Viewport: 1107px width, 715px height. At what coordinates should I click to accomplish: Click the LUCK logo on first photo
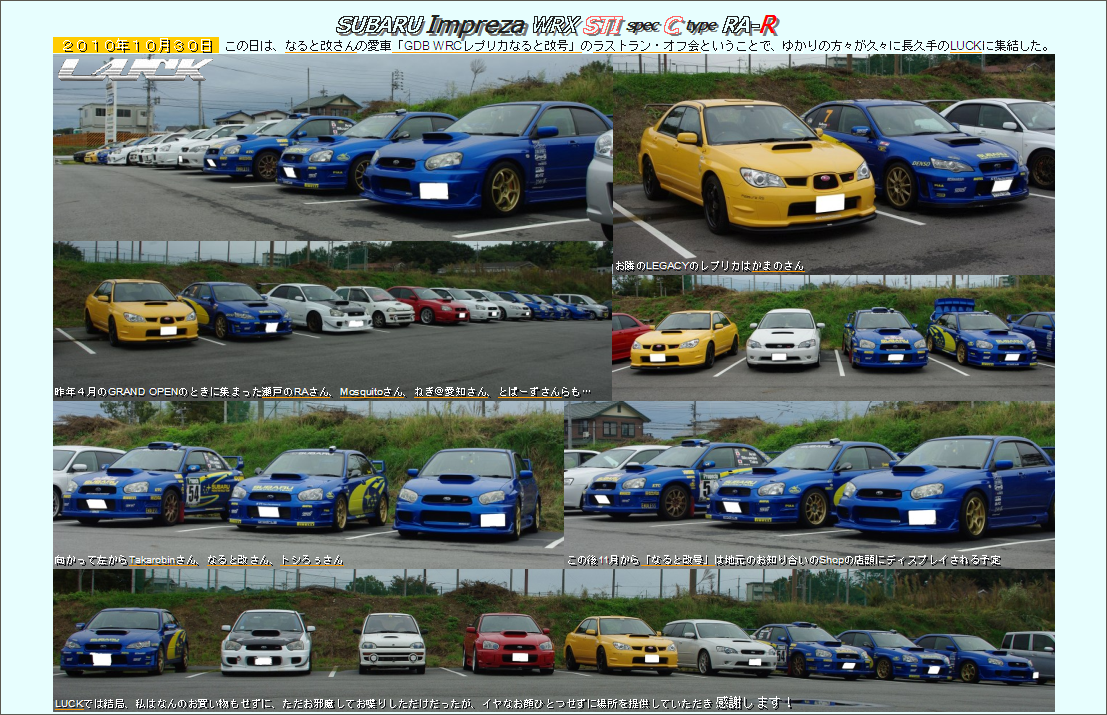tap(134, 69)
